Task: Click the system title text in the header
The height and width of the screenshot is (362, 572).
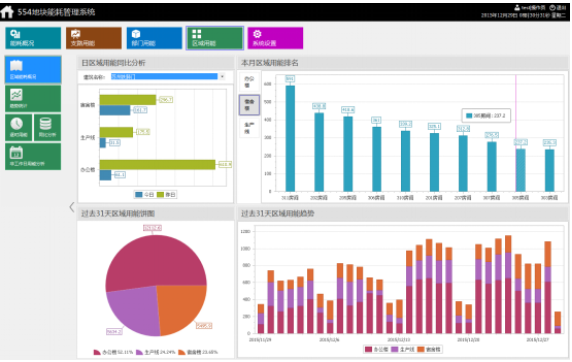Action: pos(56,12)
